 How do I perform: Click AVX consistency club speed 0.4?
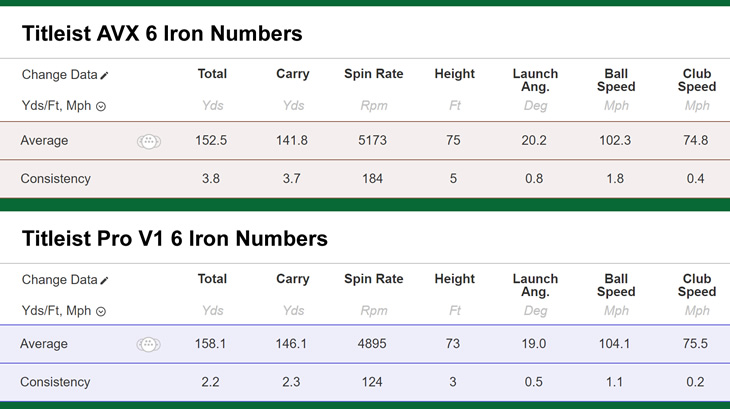[x=696, y=179]
